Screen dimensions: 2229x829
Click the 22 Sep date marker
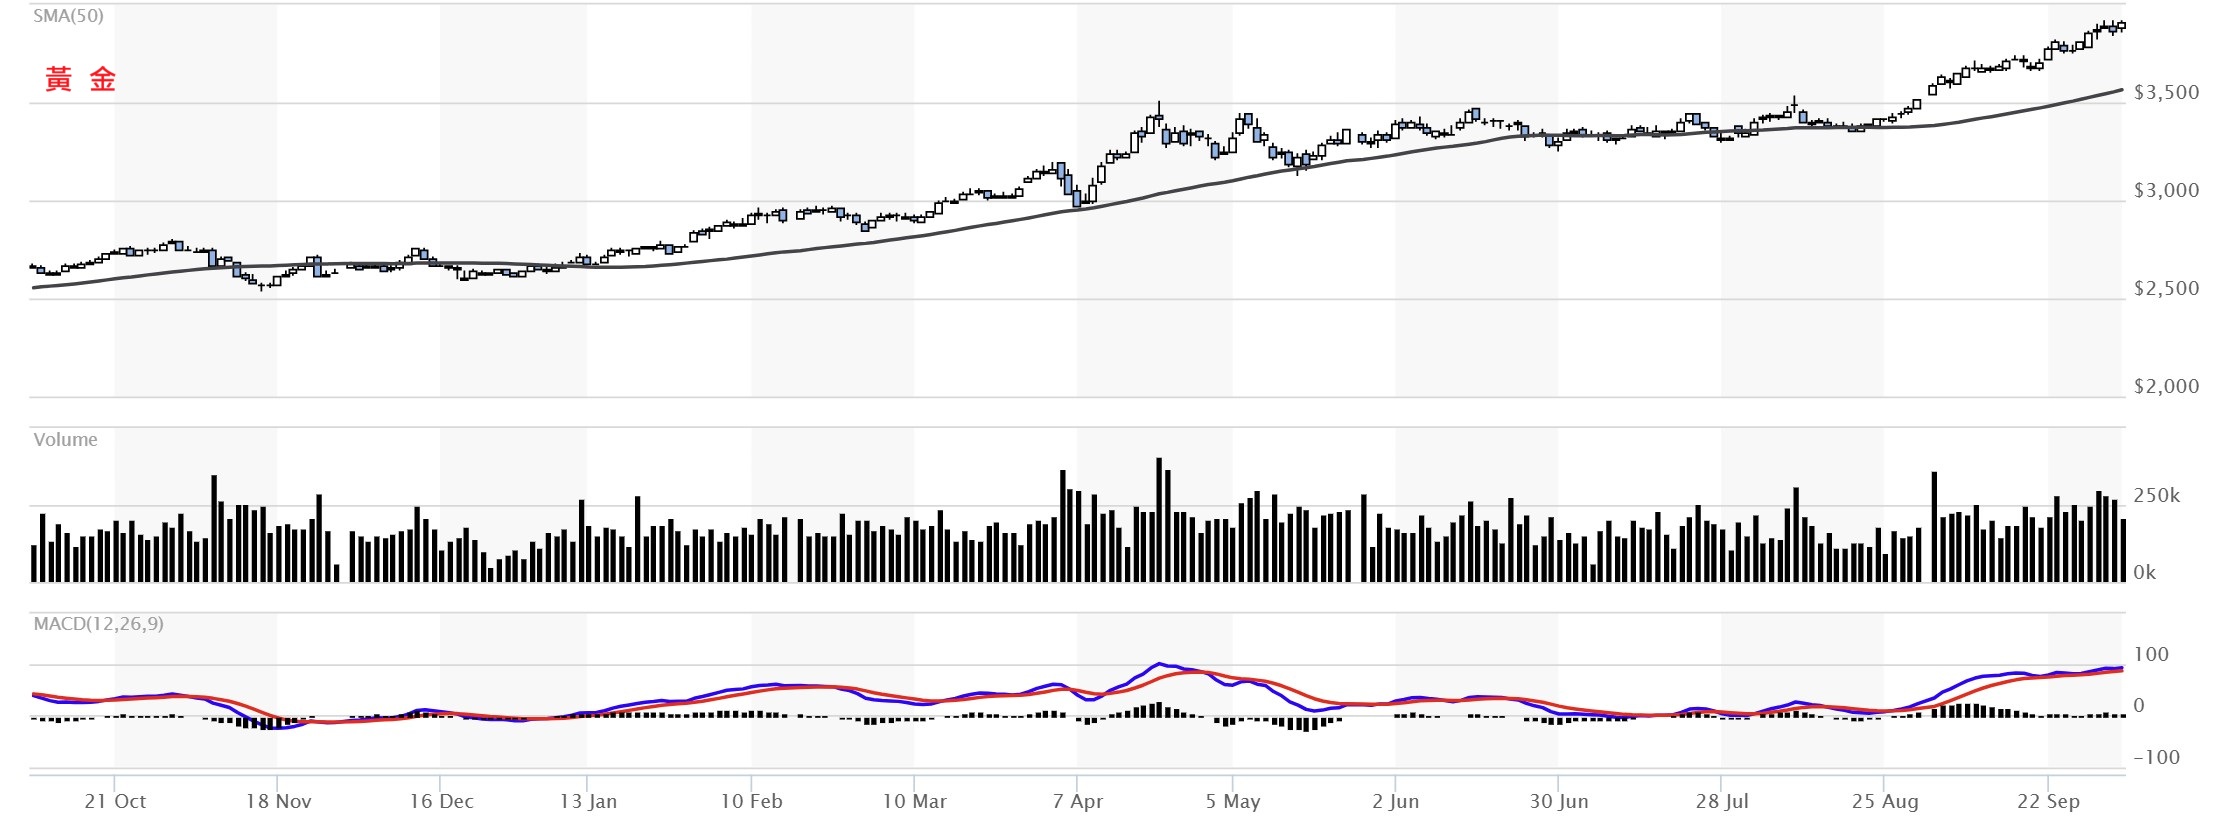[x=2048, y=802]
